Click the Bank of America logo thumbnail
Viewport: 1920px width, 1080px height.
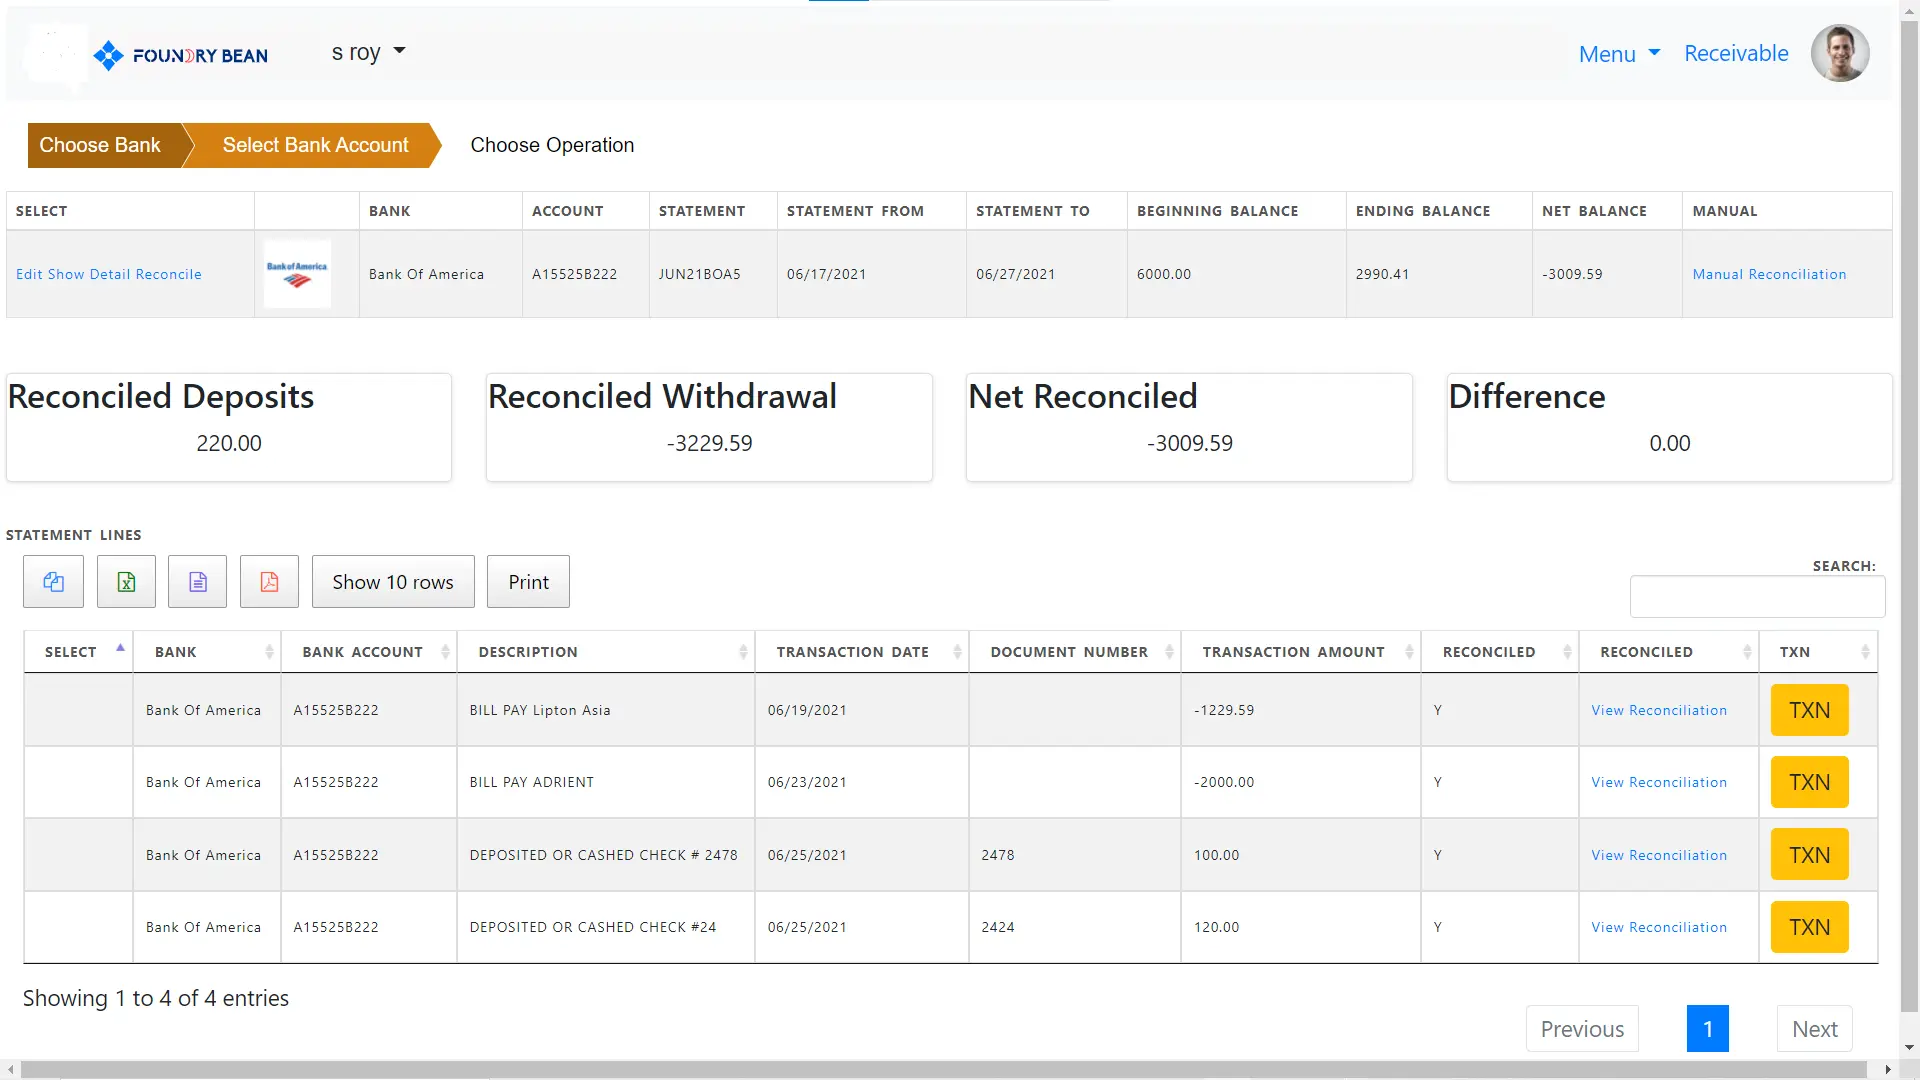[297, 273]
